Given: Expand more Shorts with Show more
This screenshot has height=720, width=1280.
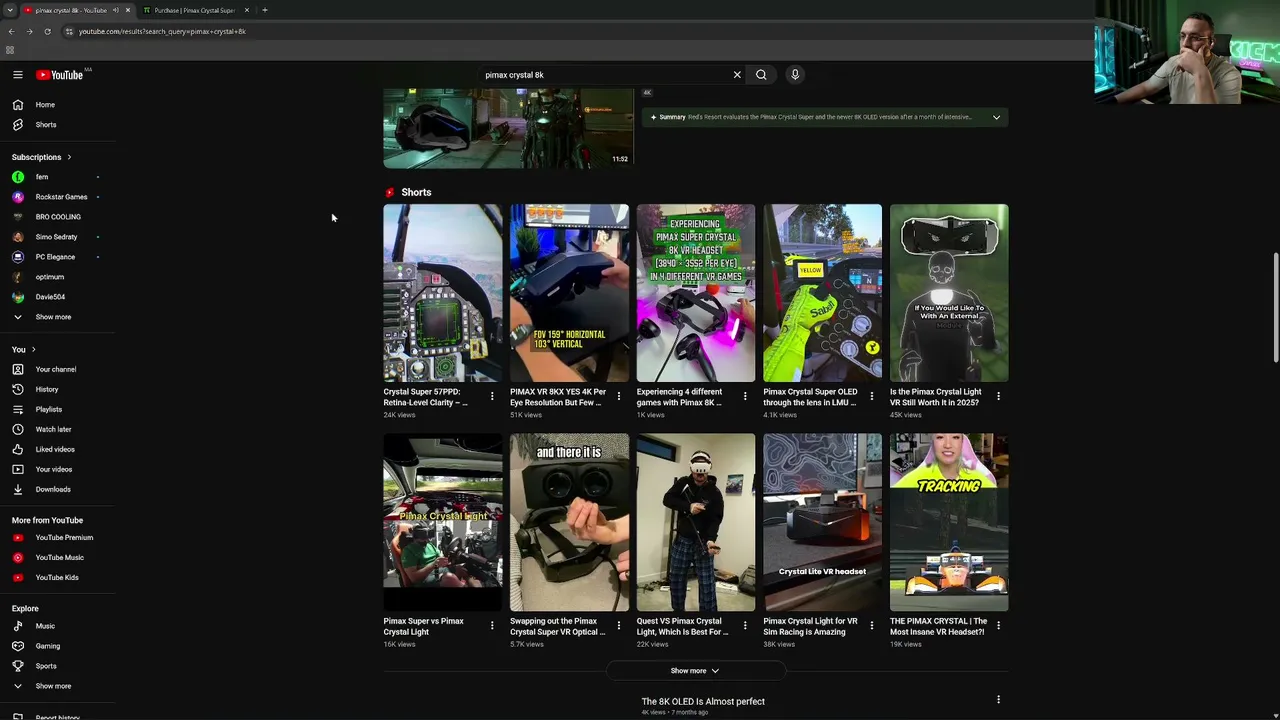Looking at the screenshot, I should click(x=695, y=671).
